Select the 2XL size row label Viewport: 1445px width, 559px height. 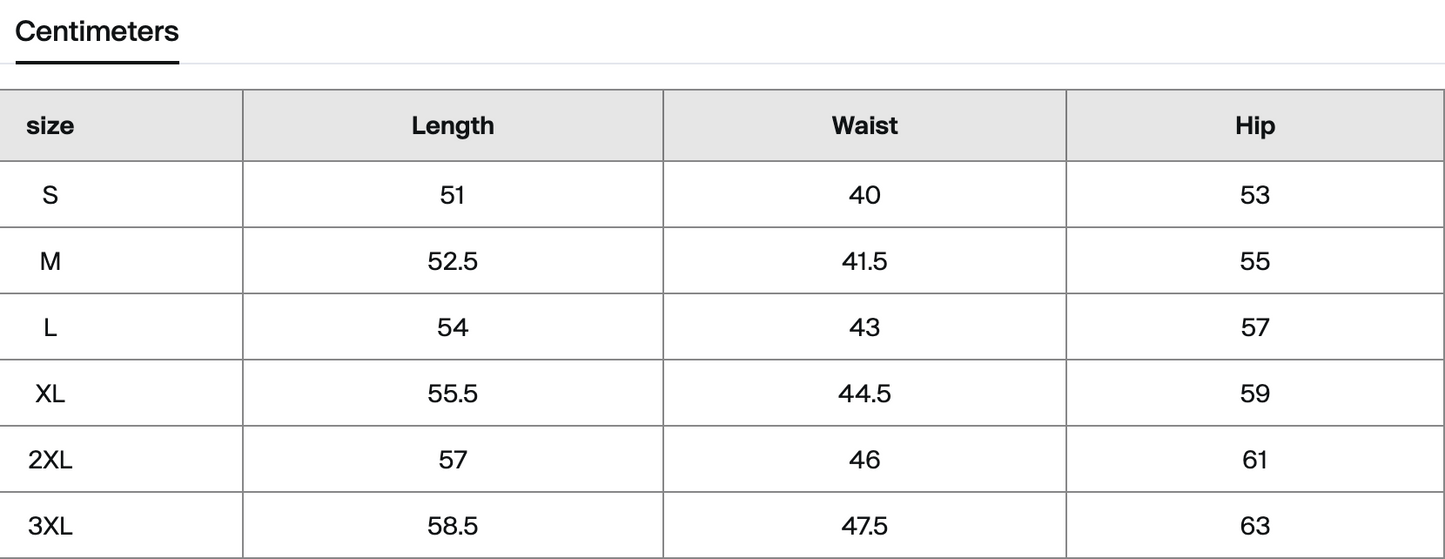click(50, 460)
